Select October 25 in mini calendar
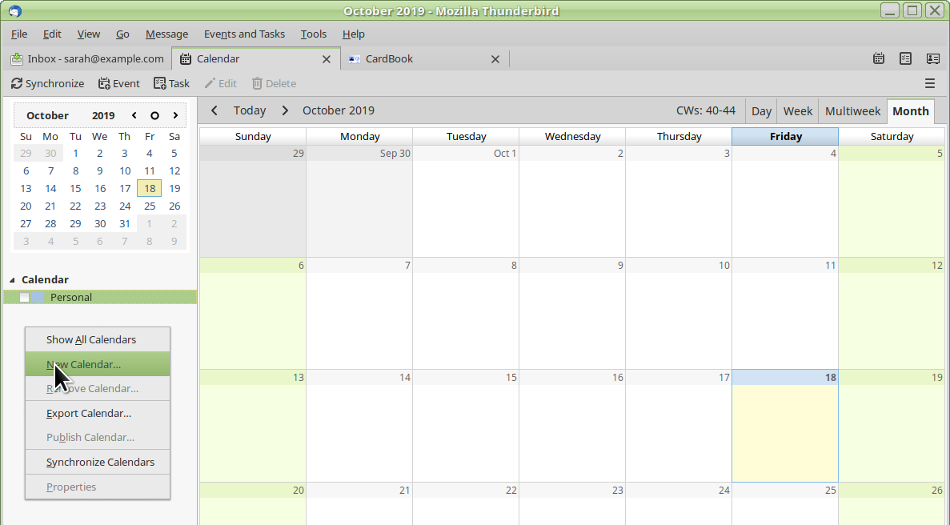The image size is (950, 525). pos(149,206)
